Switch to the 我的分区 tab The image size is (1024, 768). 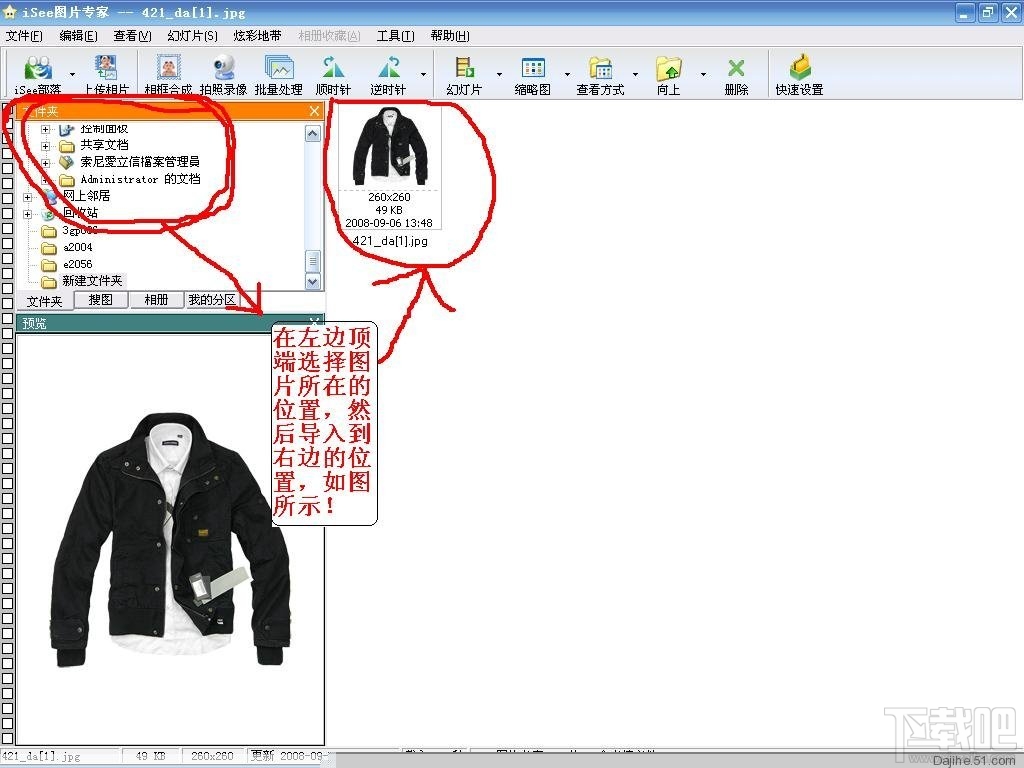(x=212, y=300)
